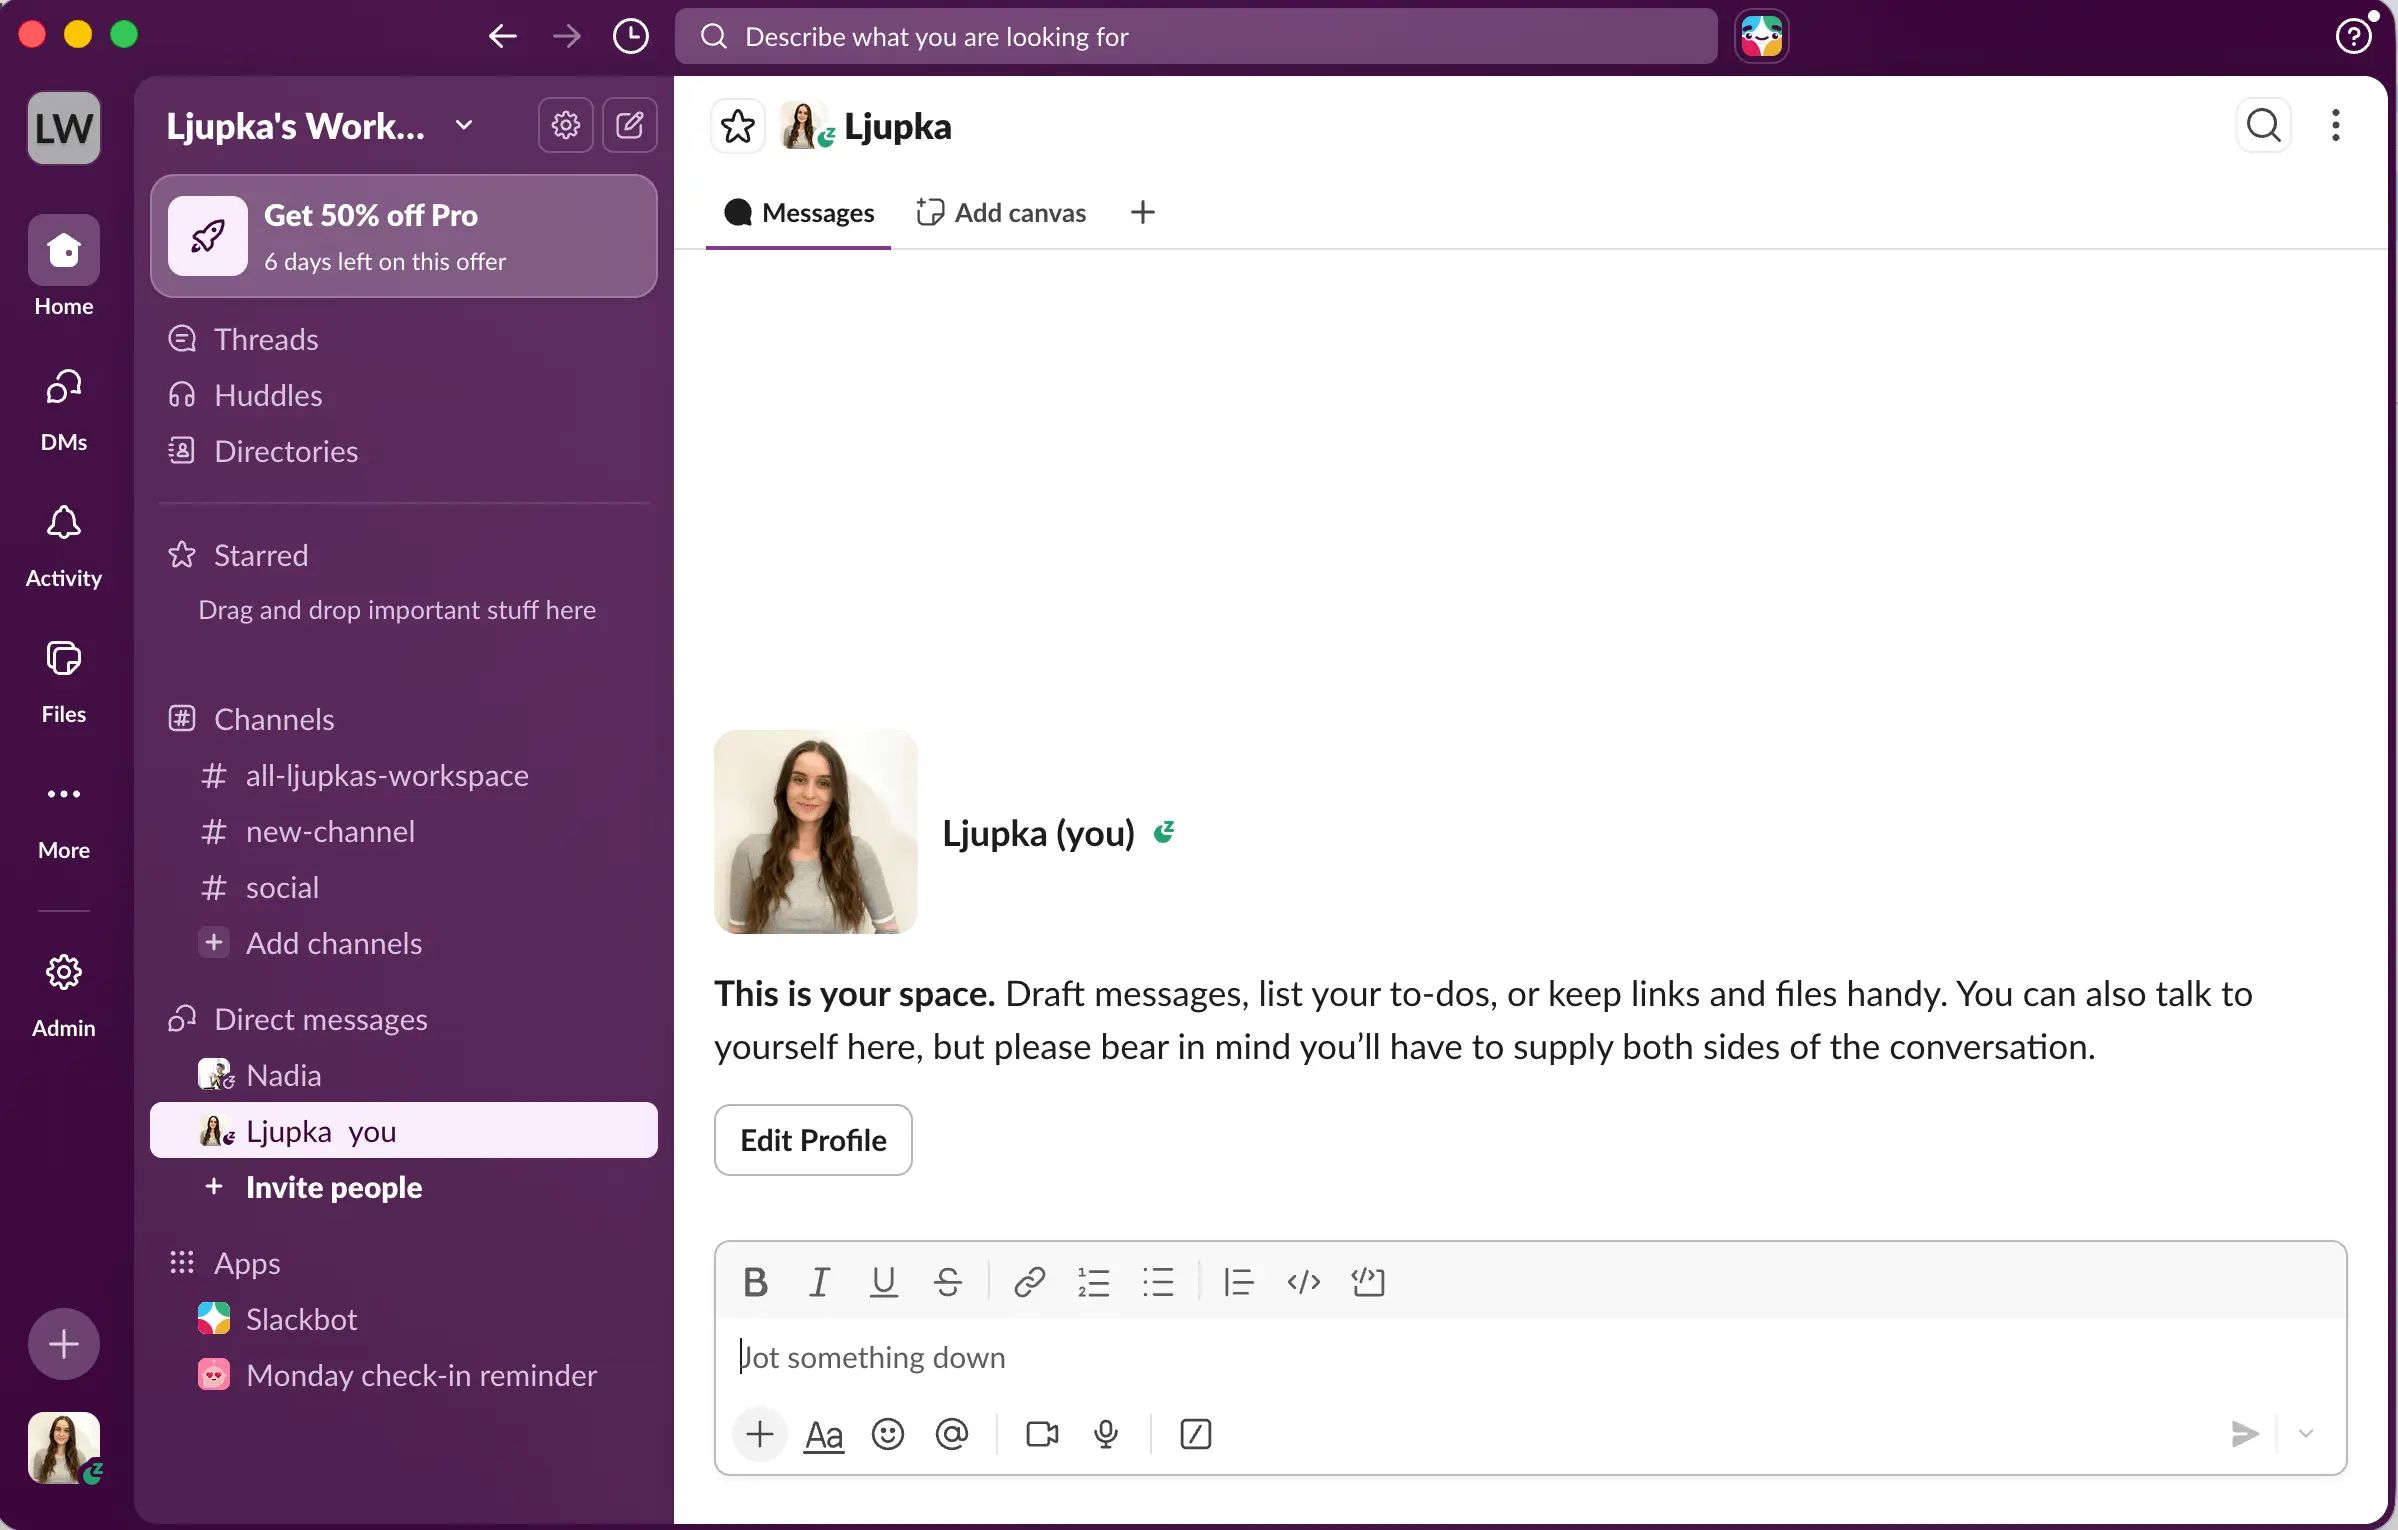Toggle underline formatting

(x=884, y=1282)
